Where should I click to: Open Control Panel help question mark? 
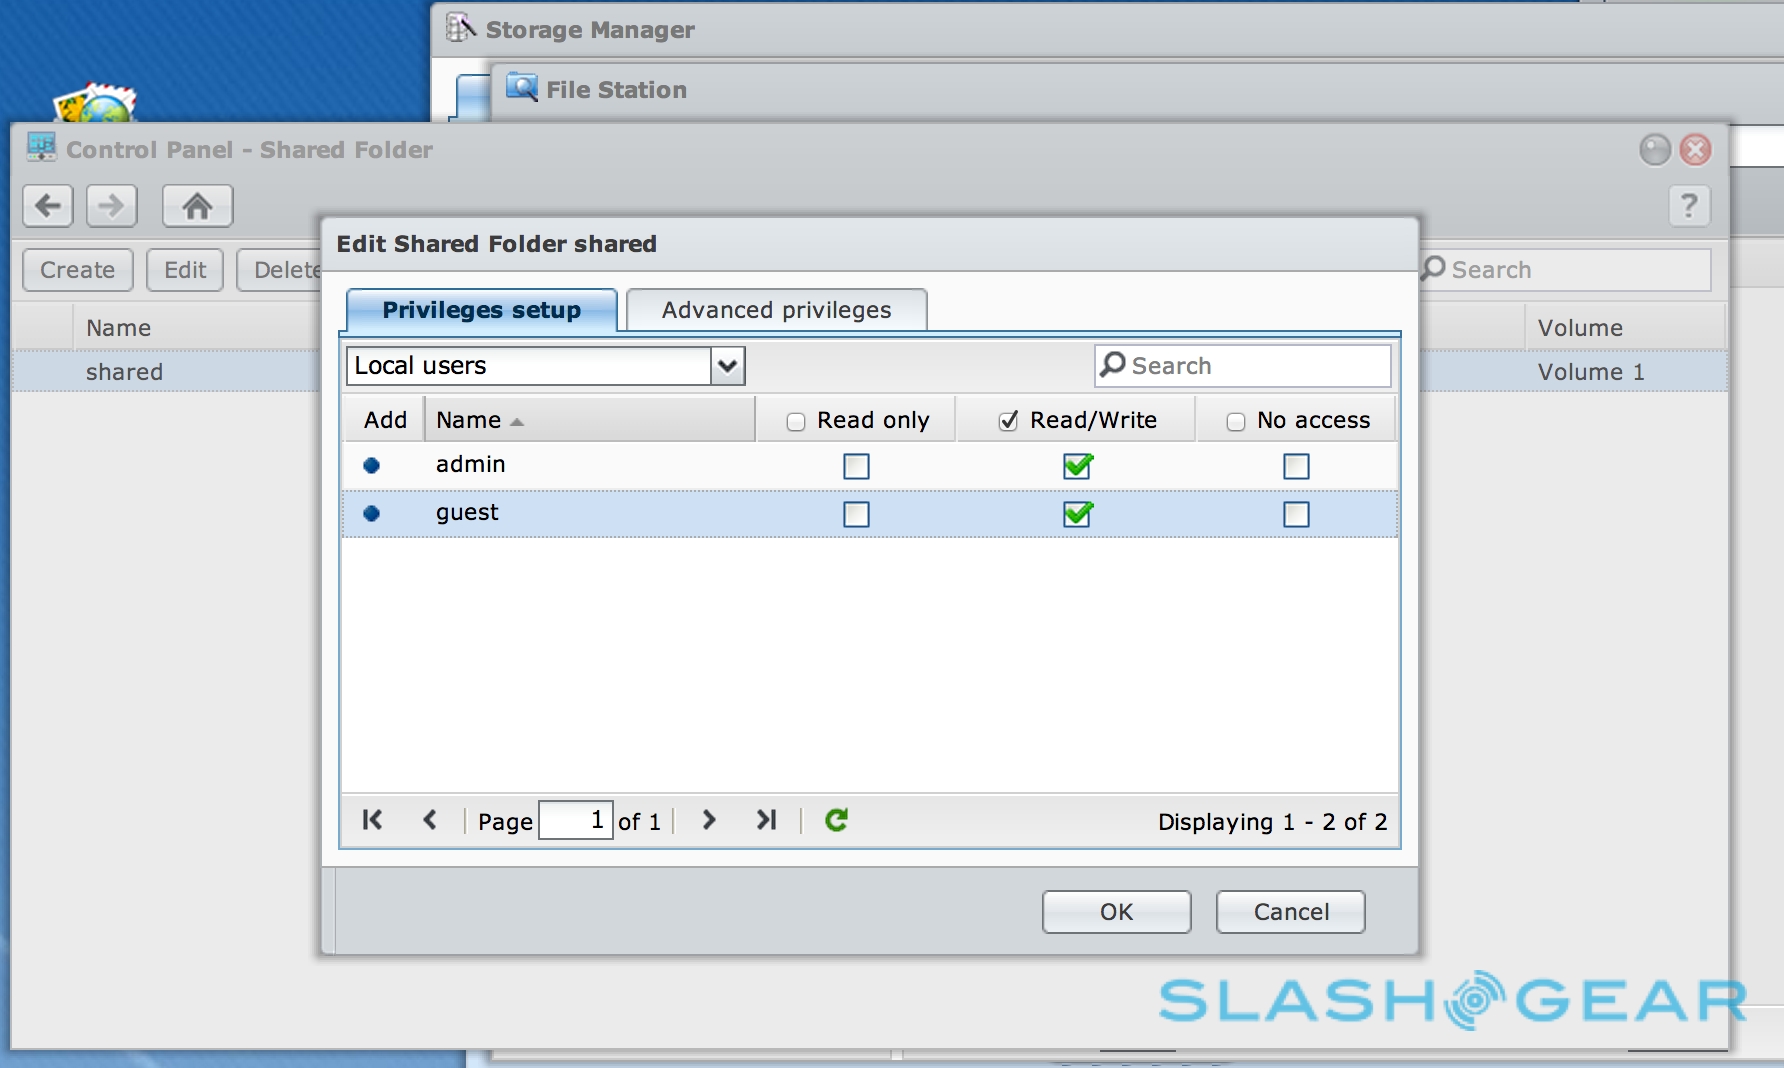[x=1689, y=206]
